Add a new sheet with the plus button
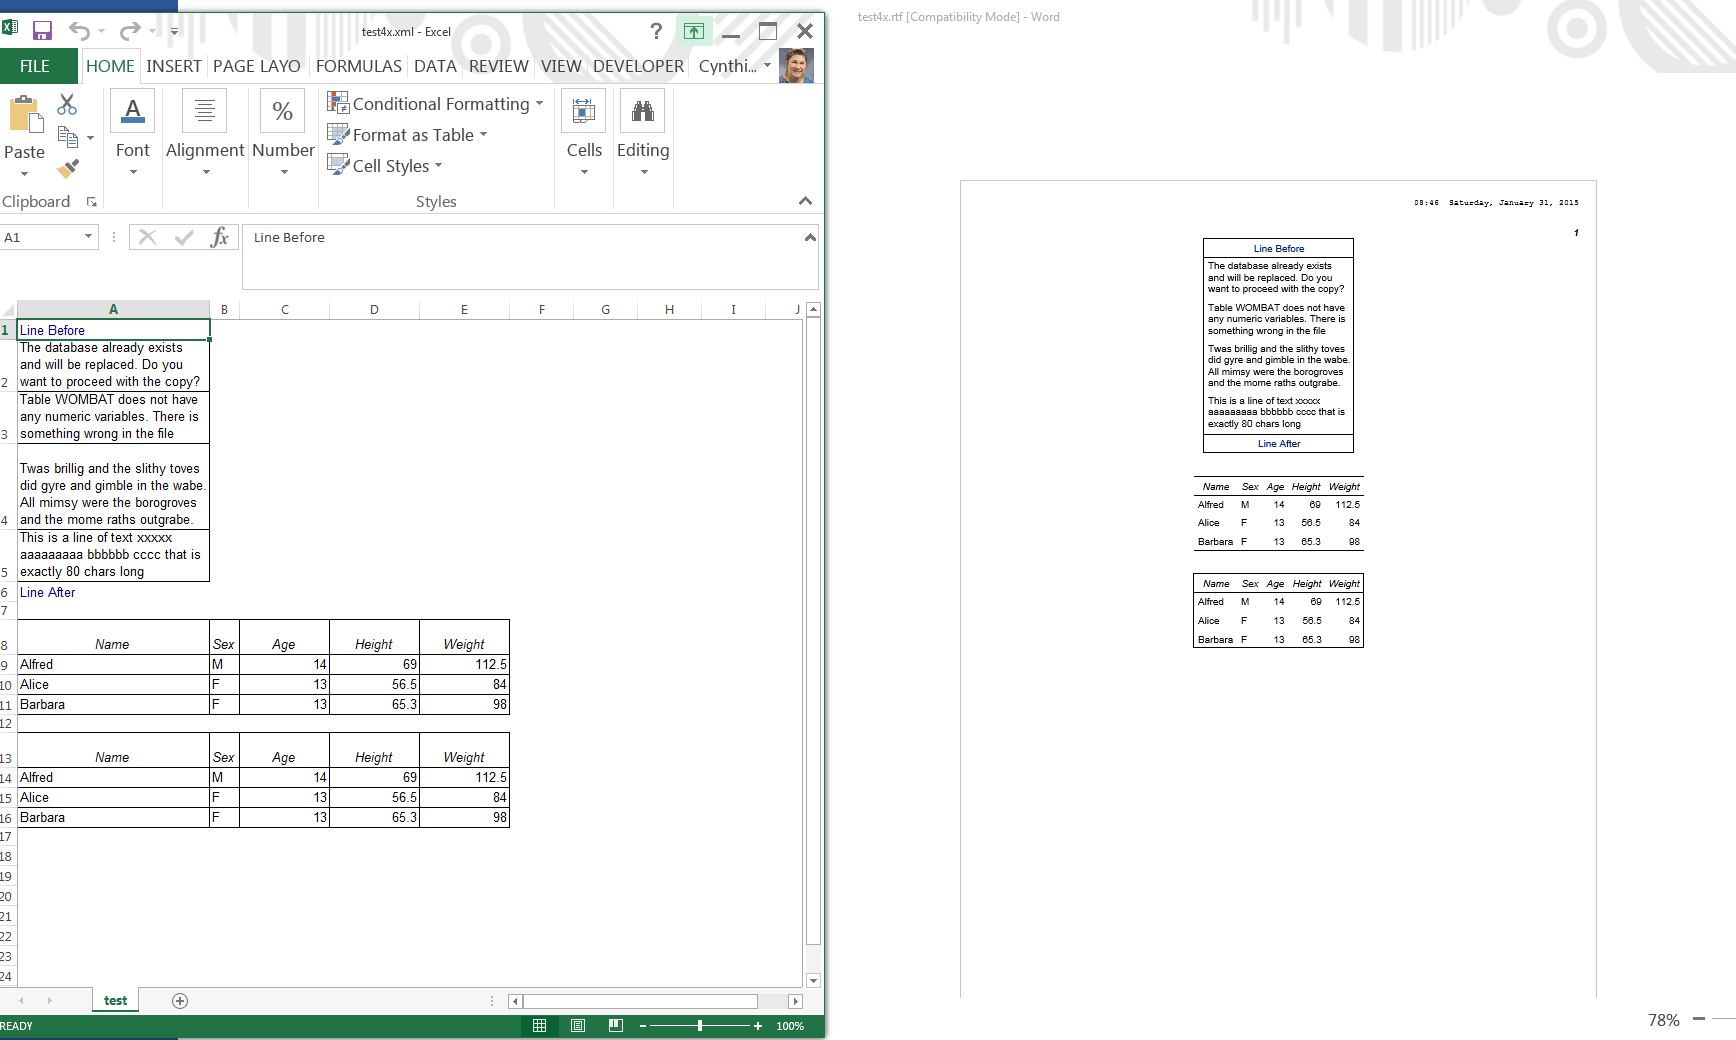Screen dimensions: 1736x1040 pos(180,1000)
